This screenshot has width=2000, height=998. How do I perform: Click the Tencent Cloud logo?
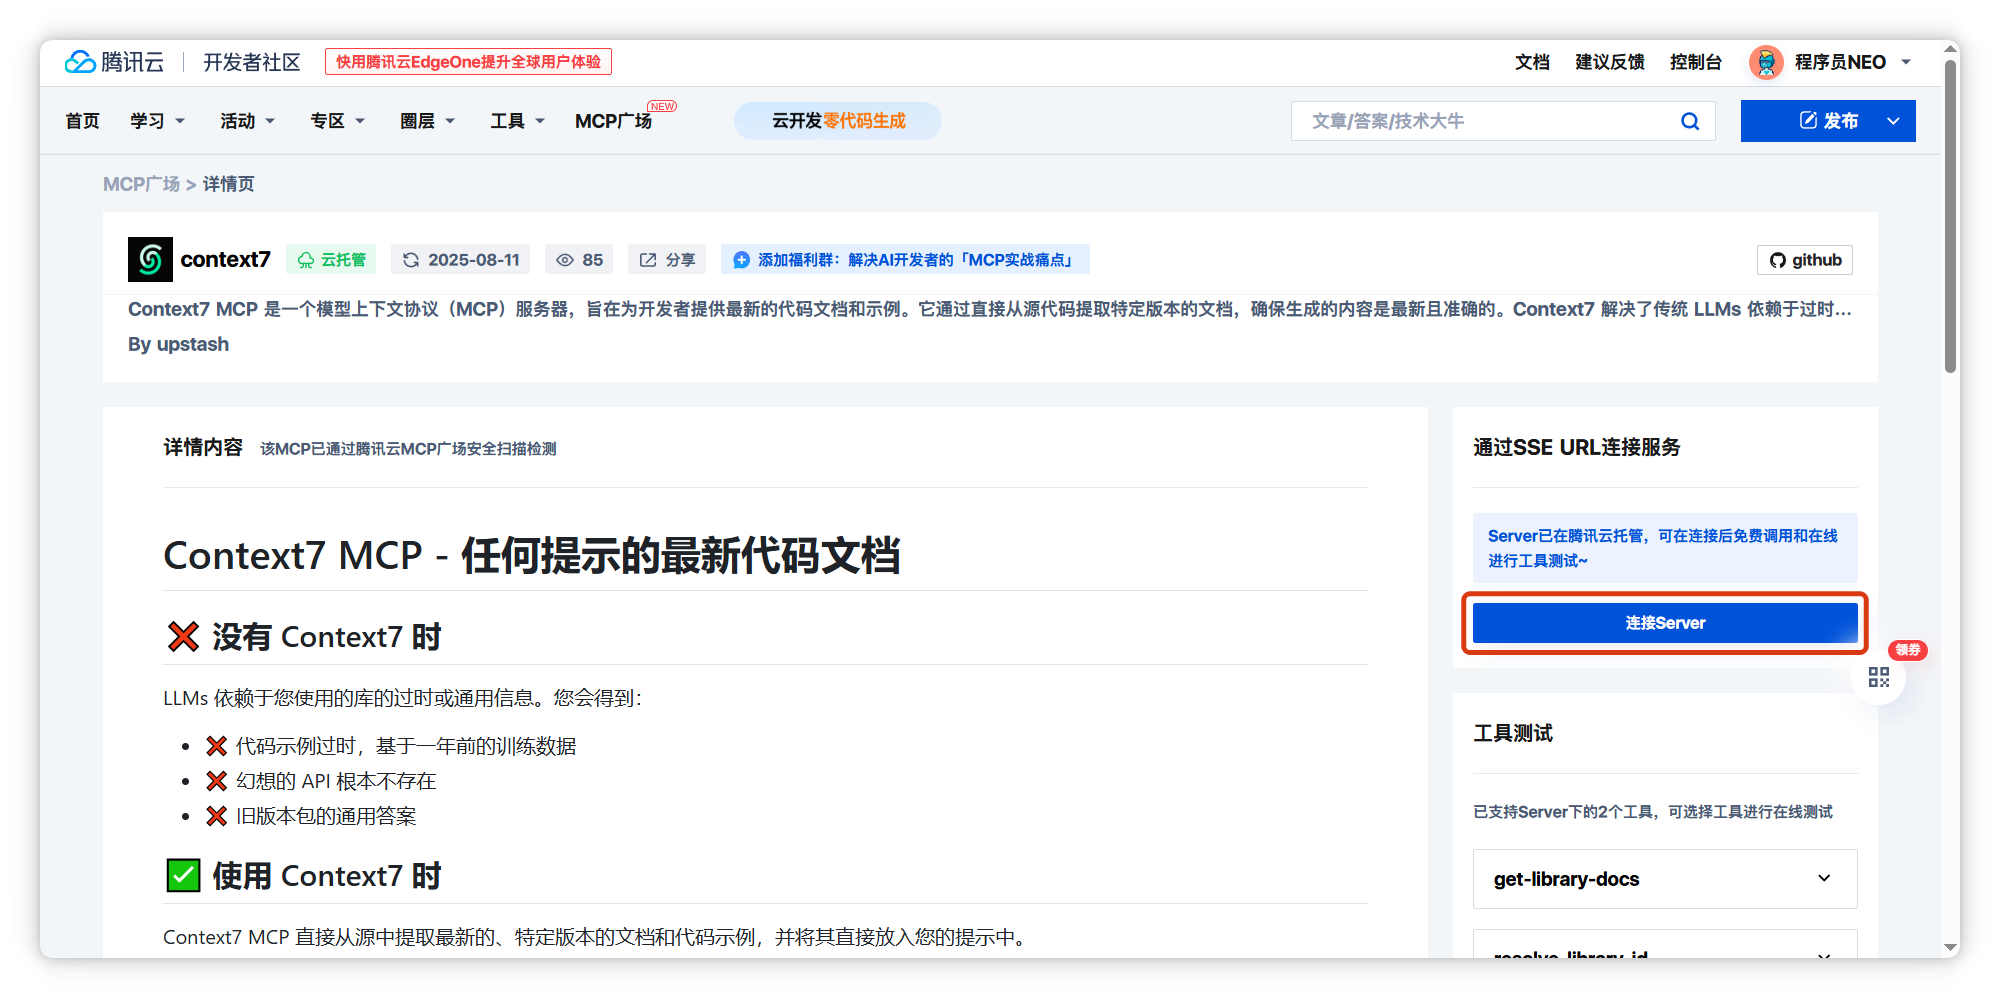113,61
